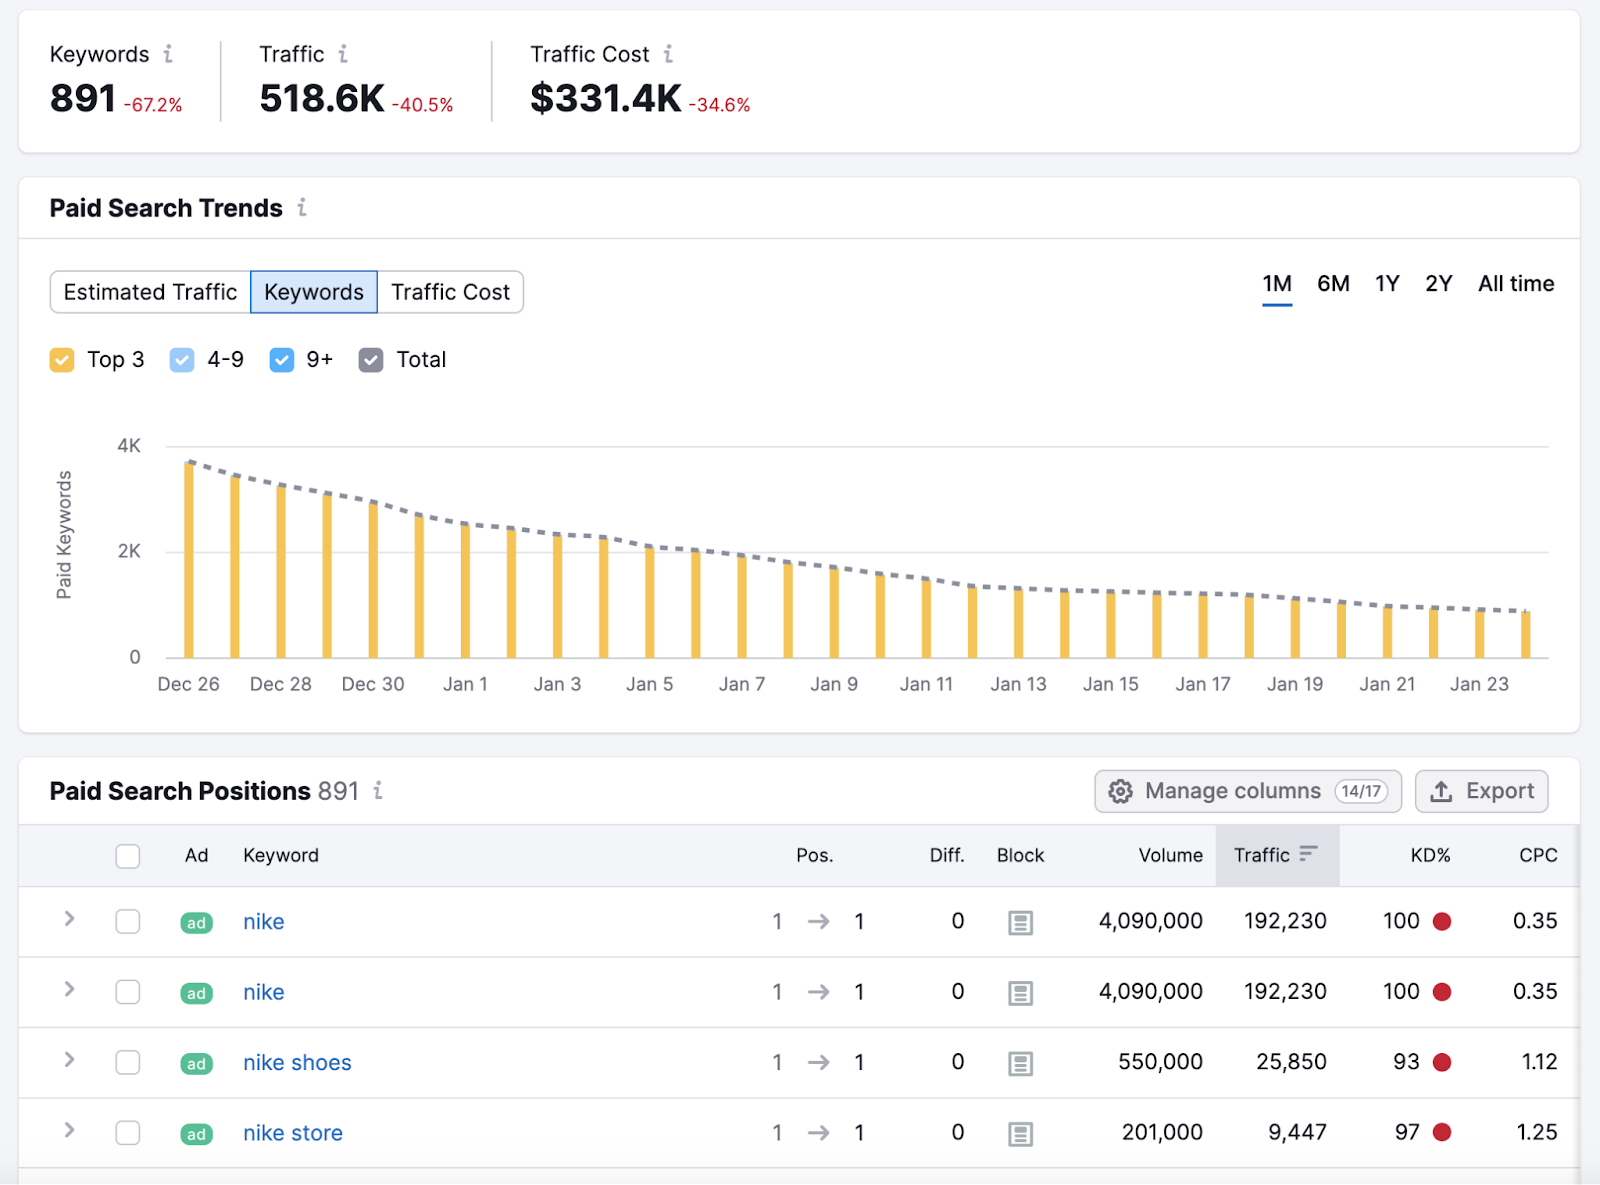The image size is (1600, 1185).
Task: Click the position change arrow in nike row
Action: click(x=818, y=921)
